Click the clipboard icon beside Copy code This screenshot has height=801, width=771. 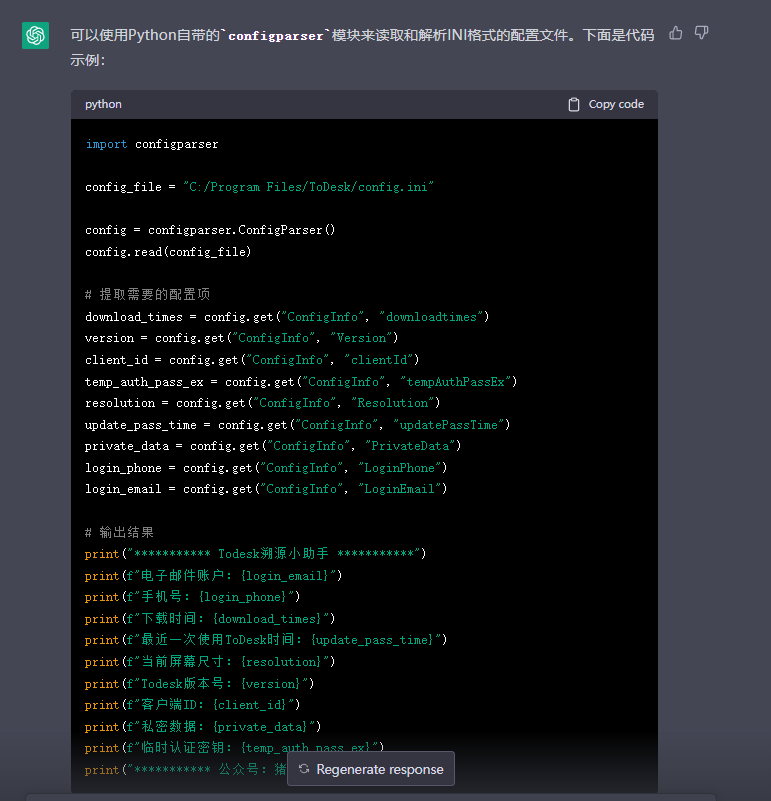tap(574, 105)
